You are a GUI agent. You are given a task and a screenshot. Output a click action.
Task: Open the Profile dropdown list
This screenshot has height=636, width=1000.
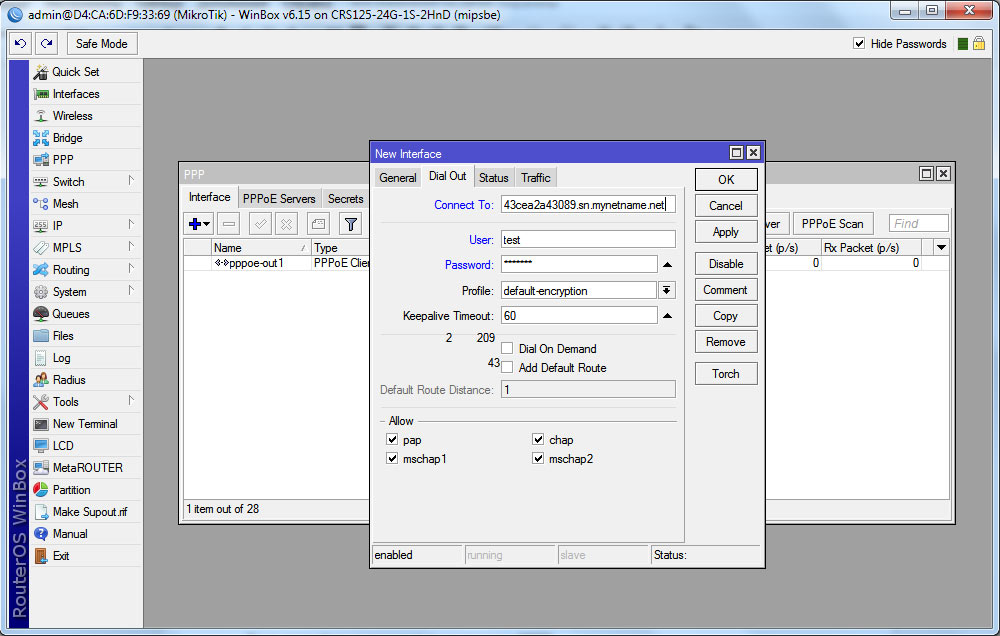667,291
